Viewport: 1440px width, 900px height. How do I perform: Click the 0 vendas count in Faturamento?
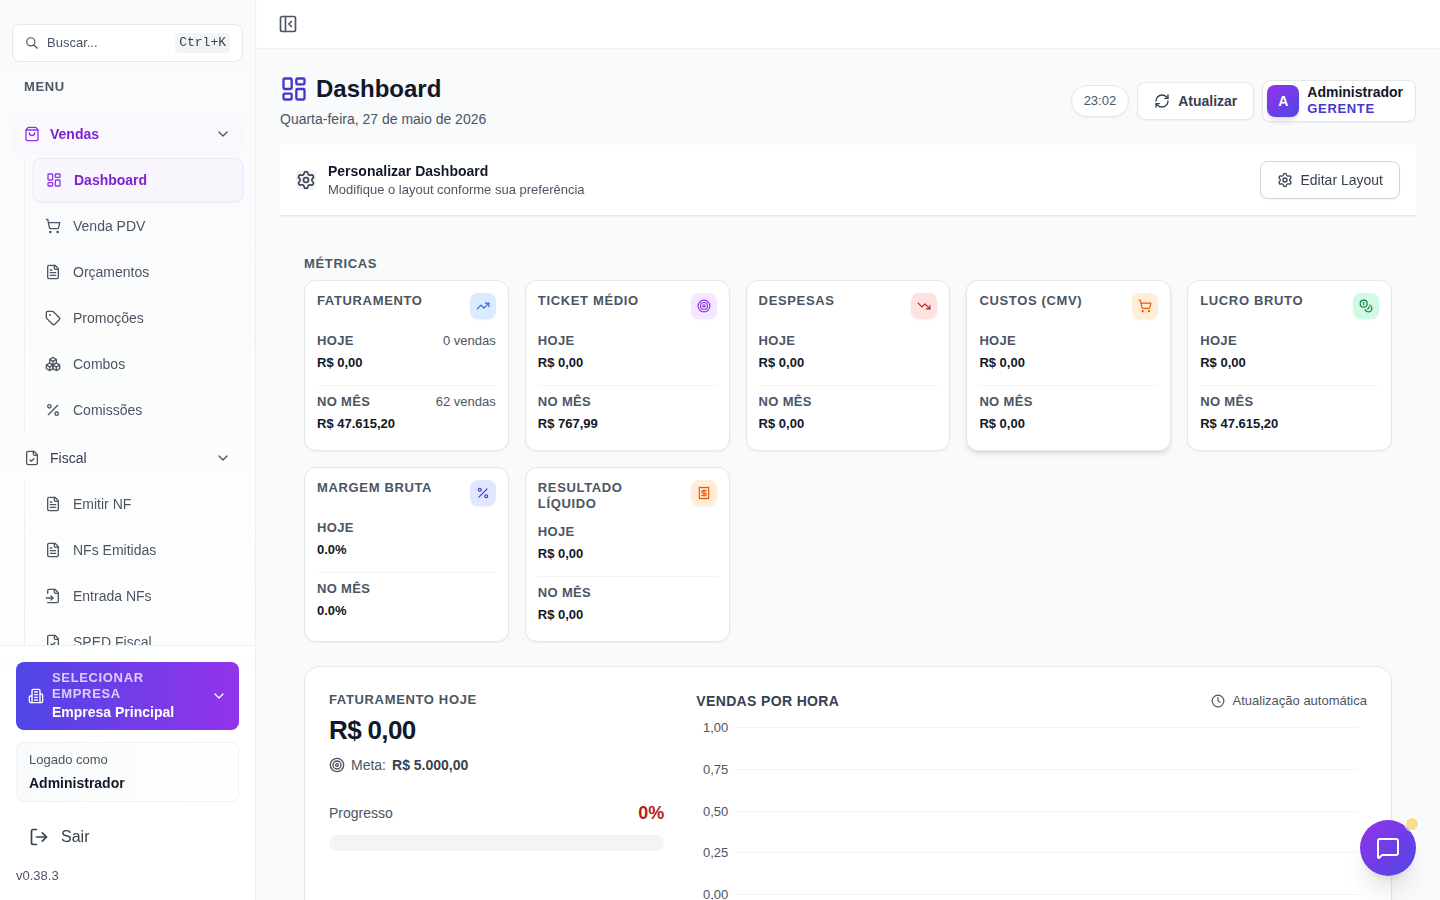pos(469,341)
